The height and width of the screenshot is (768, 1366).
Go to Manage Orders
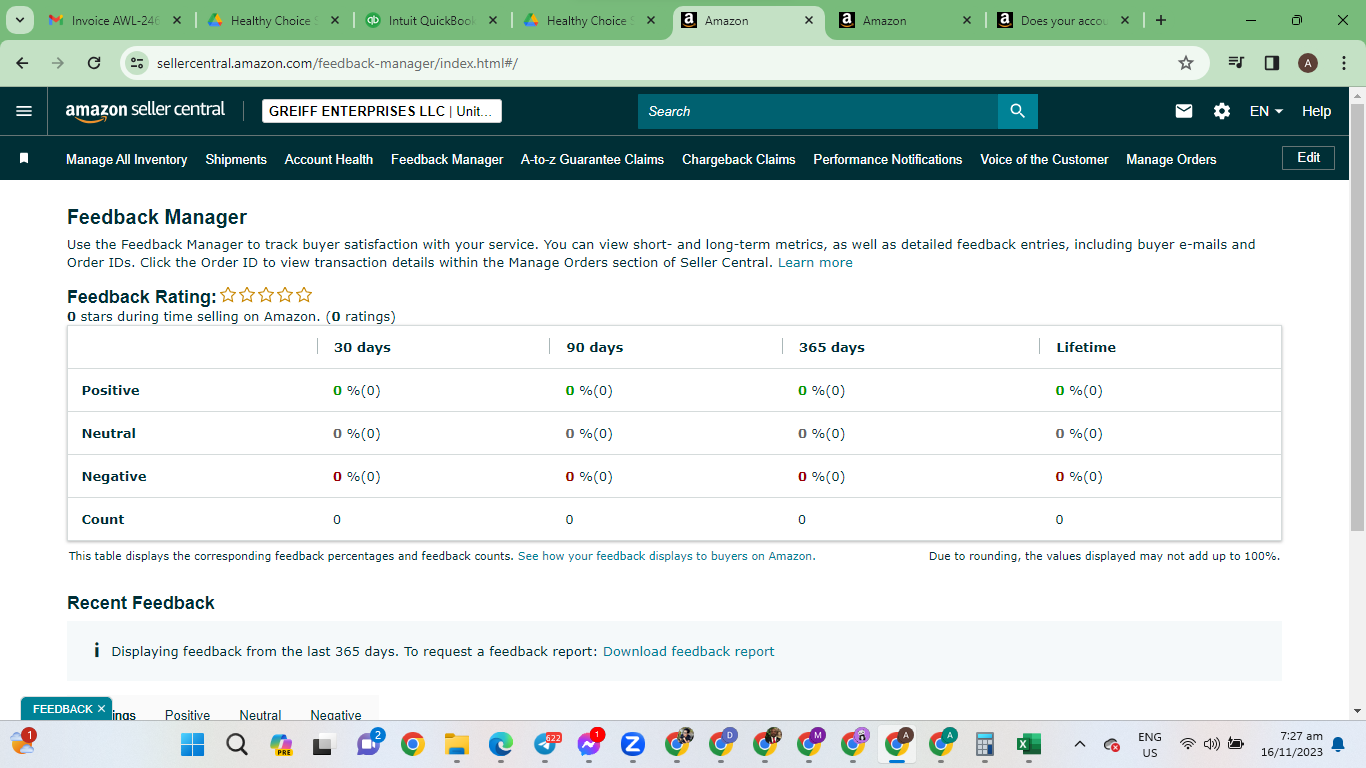(x=1171, y=159)
